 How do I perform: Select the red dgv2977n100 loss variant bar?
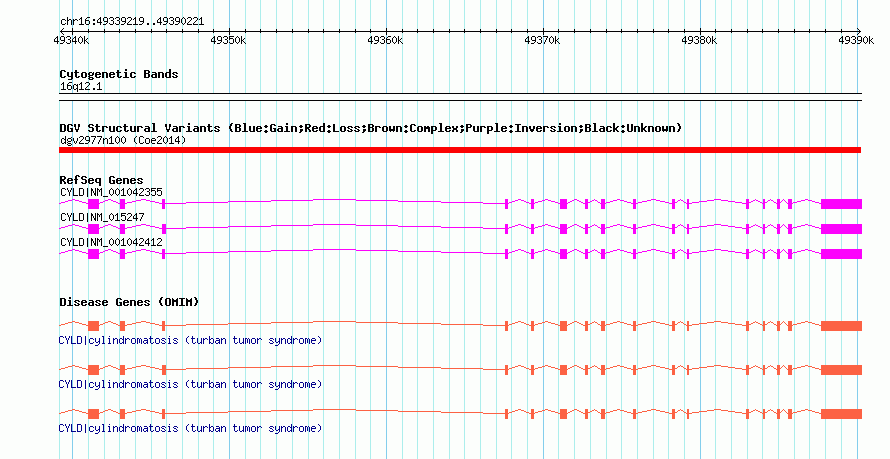(460, 150)
